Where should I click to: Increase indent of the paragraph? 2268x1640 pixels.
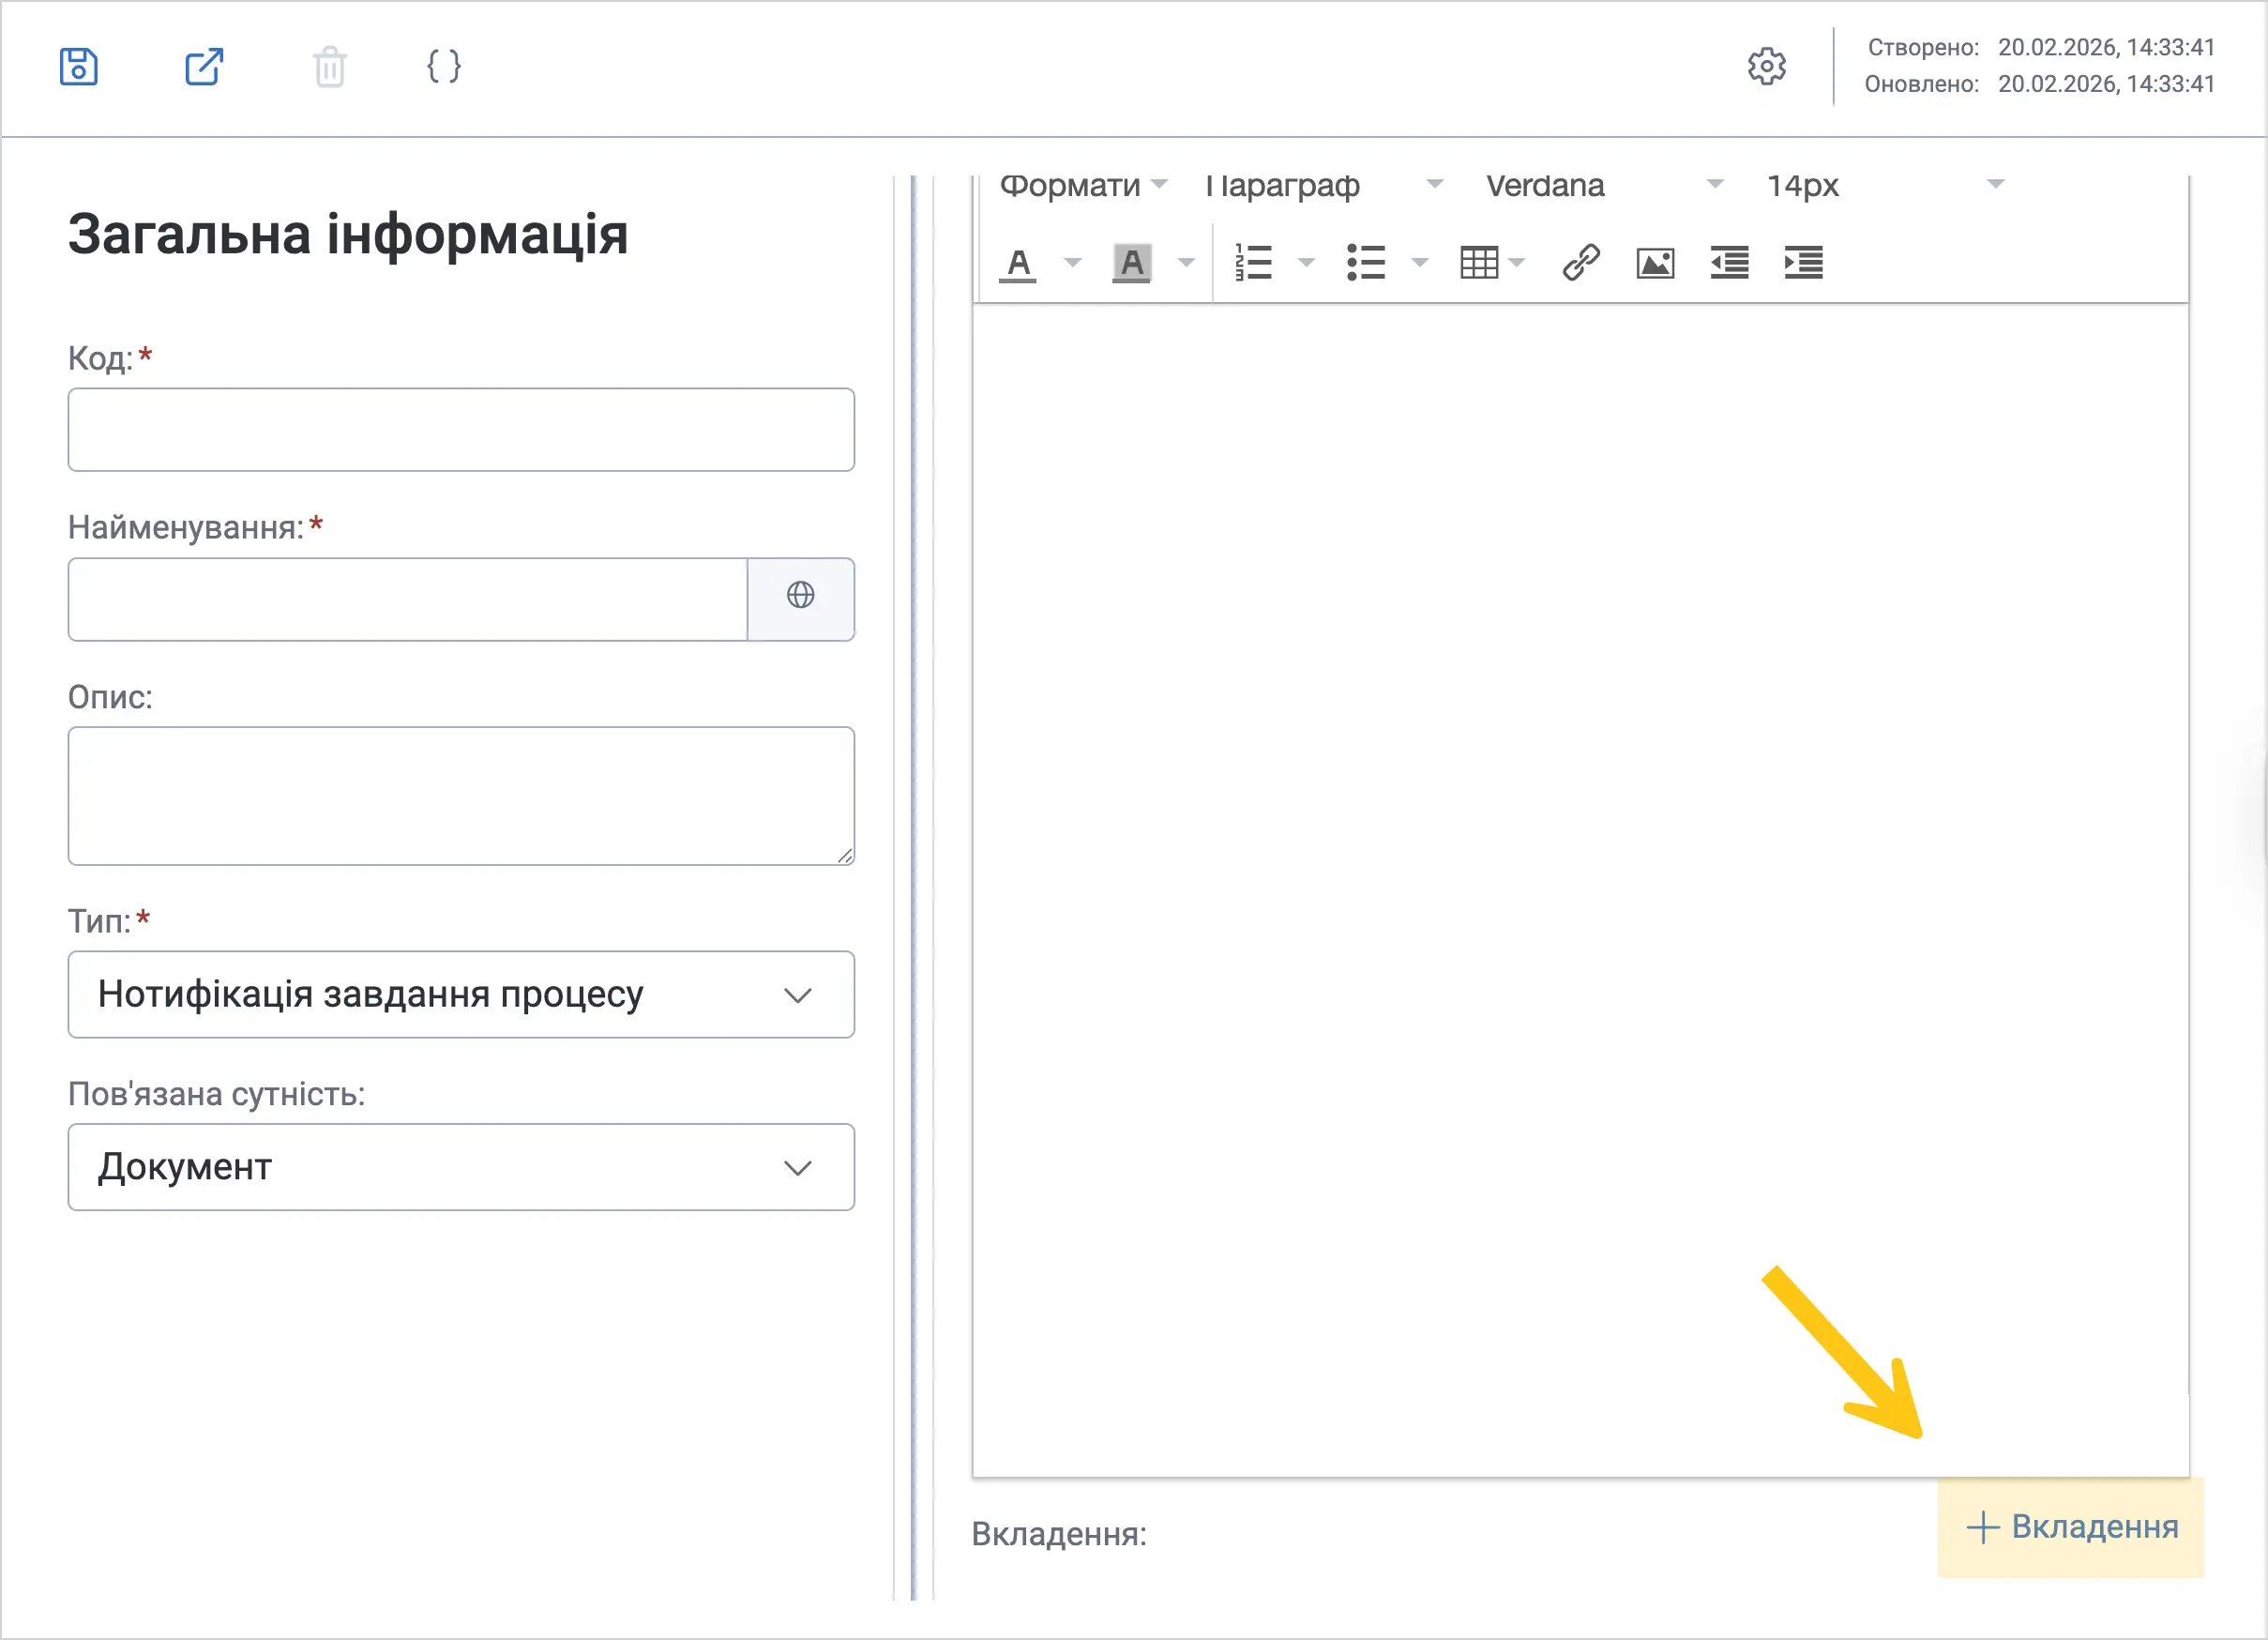click(1803, 263)
